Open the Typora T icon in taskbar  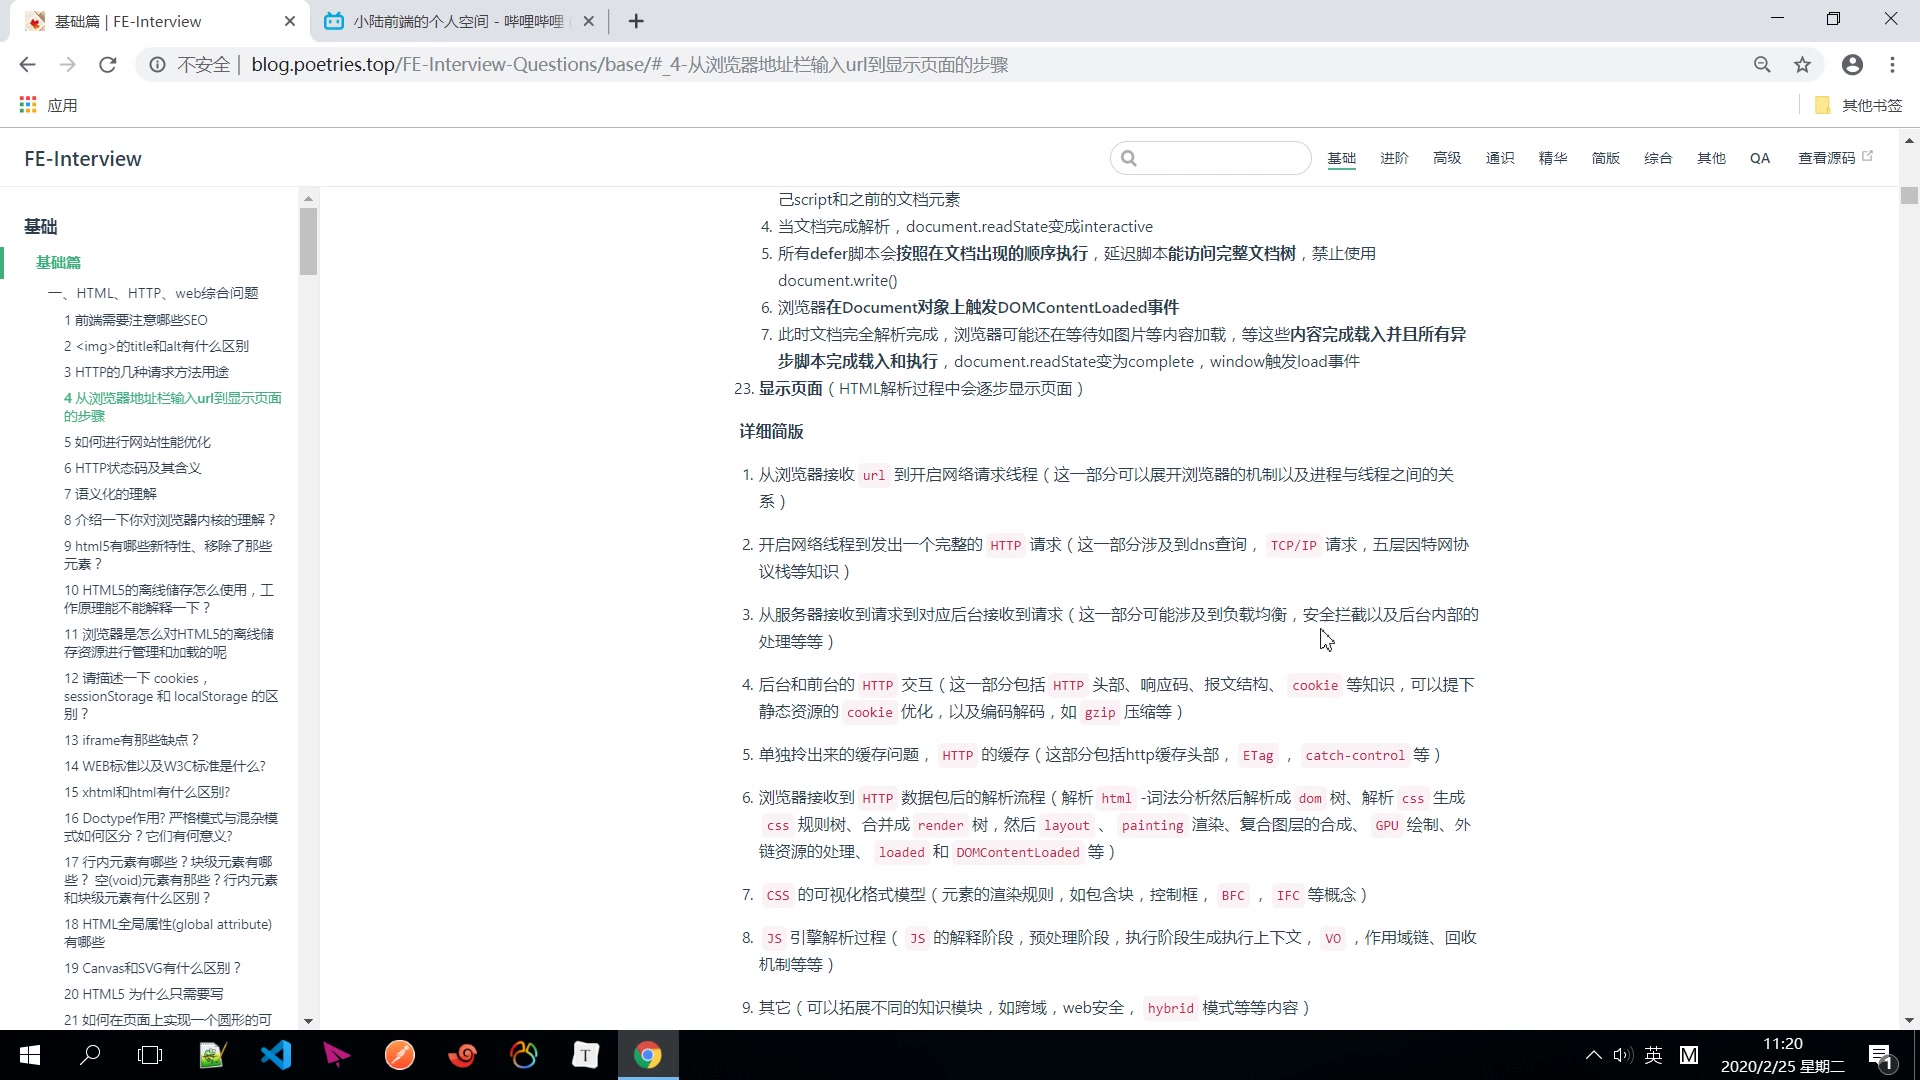586,1055
